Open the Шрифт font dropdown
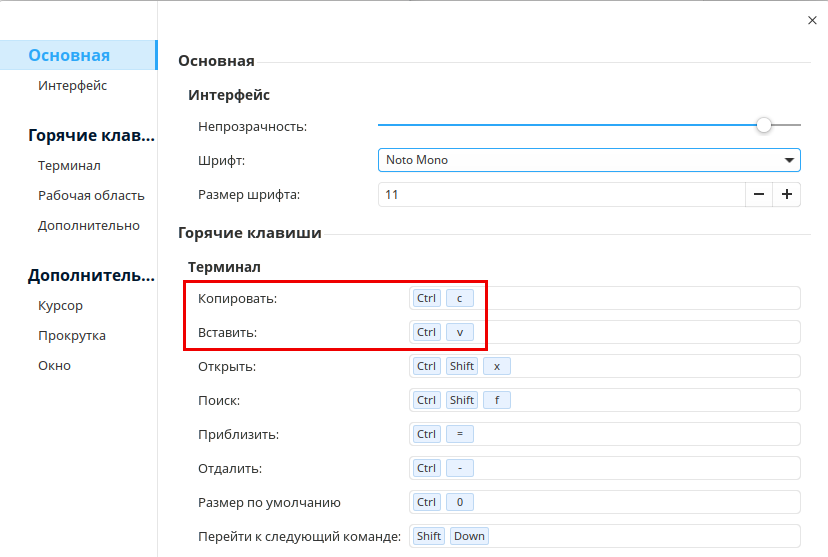828x557 pixels. (589, 160)
